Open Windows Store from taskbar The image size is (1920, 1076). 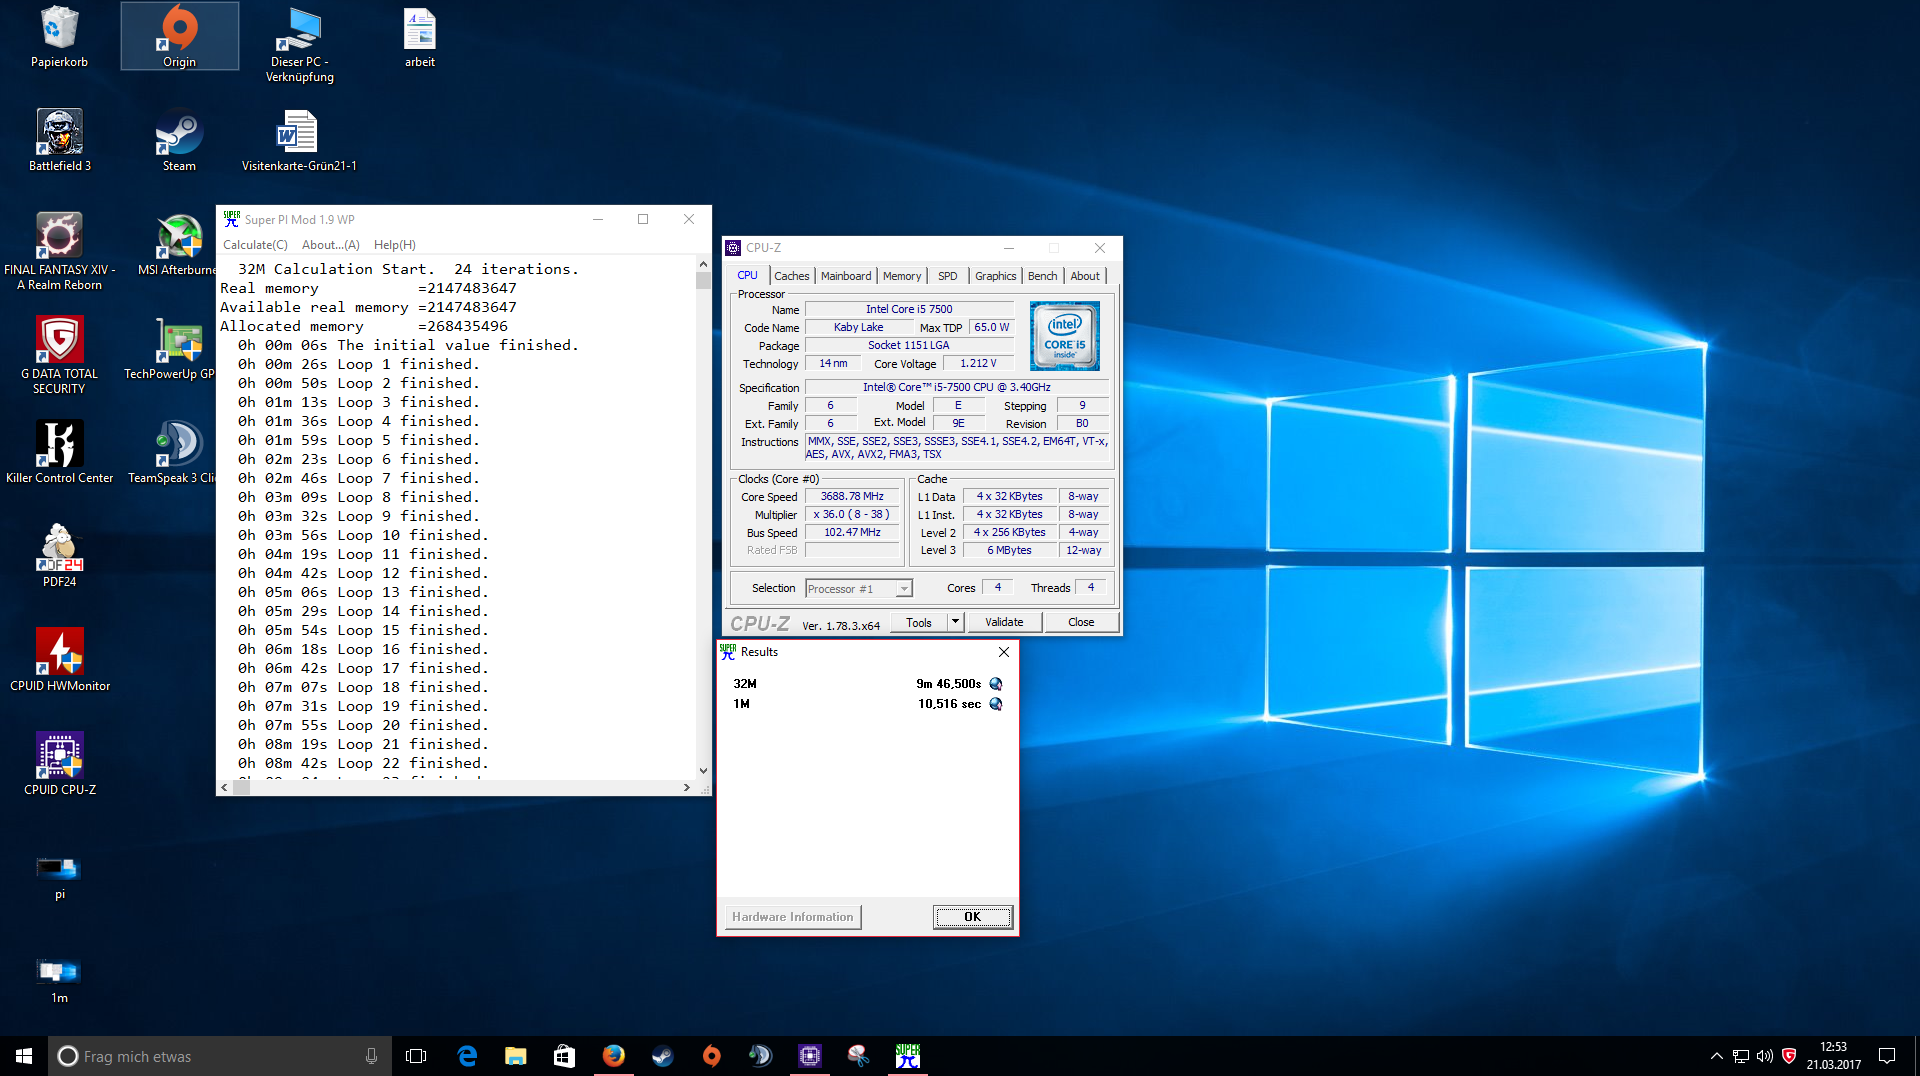565,1056
